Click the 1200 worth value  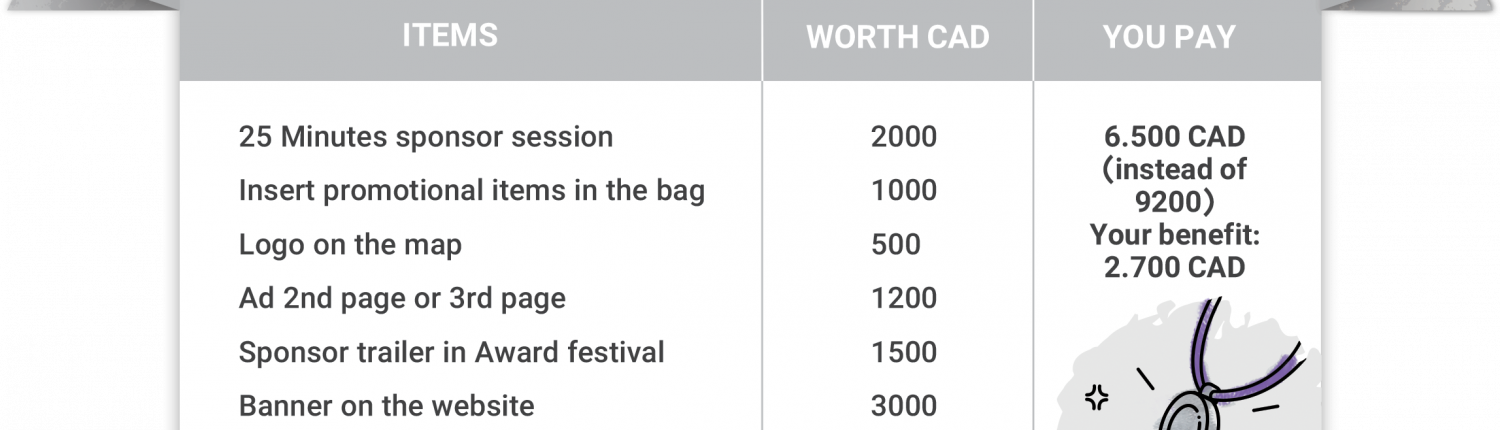(x=903, y=299)
